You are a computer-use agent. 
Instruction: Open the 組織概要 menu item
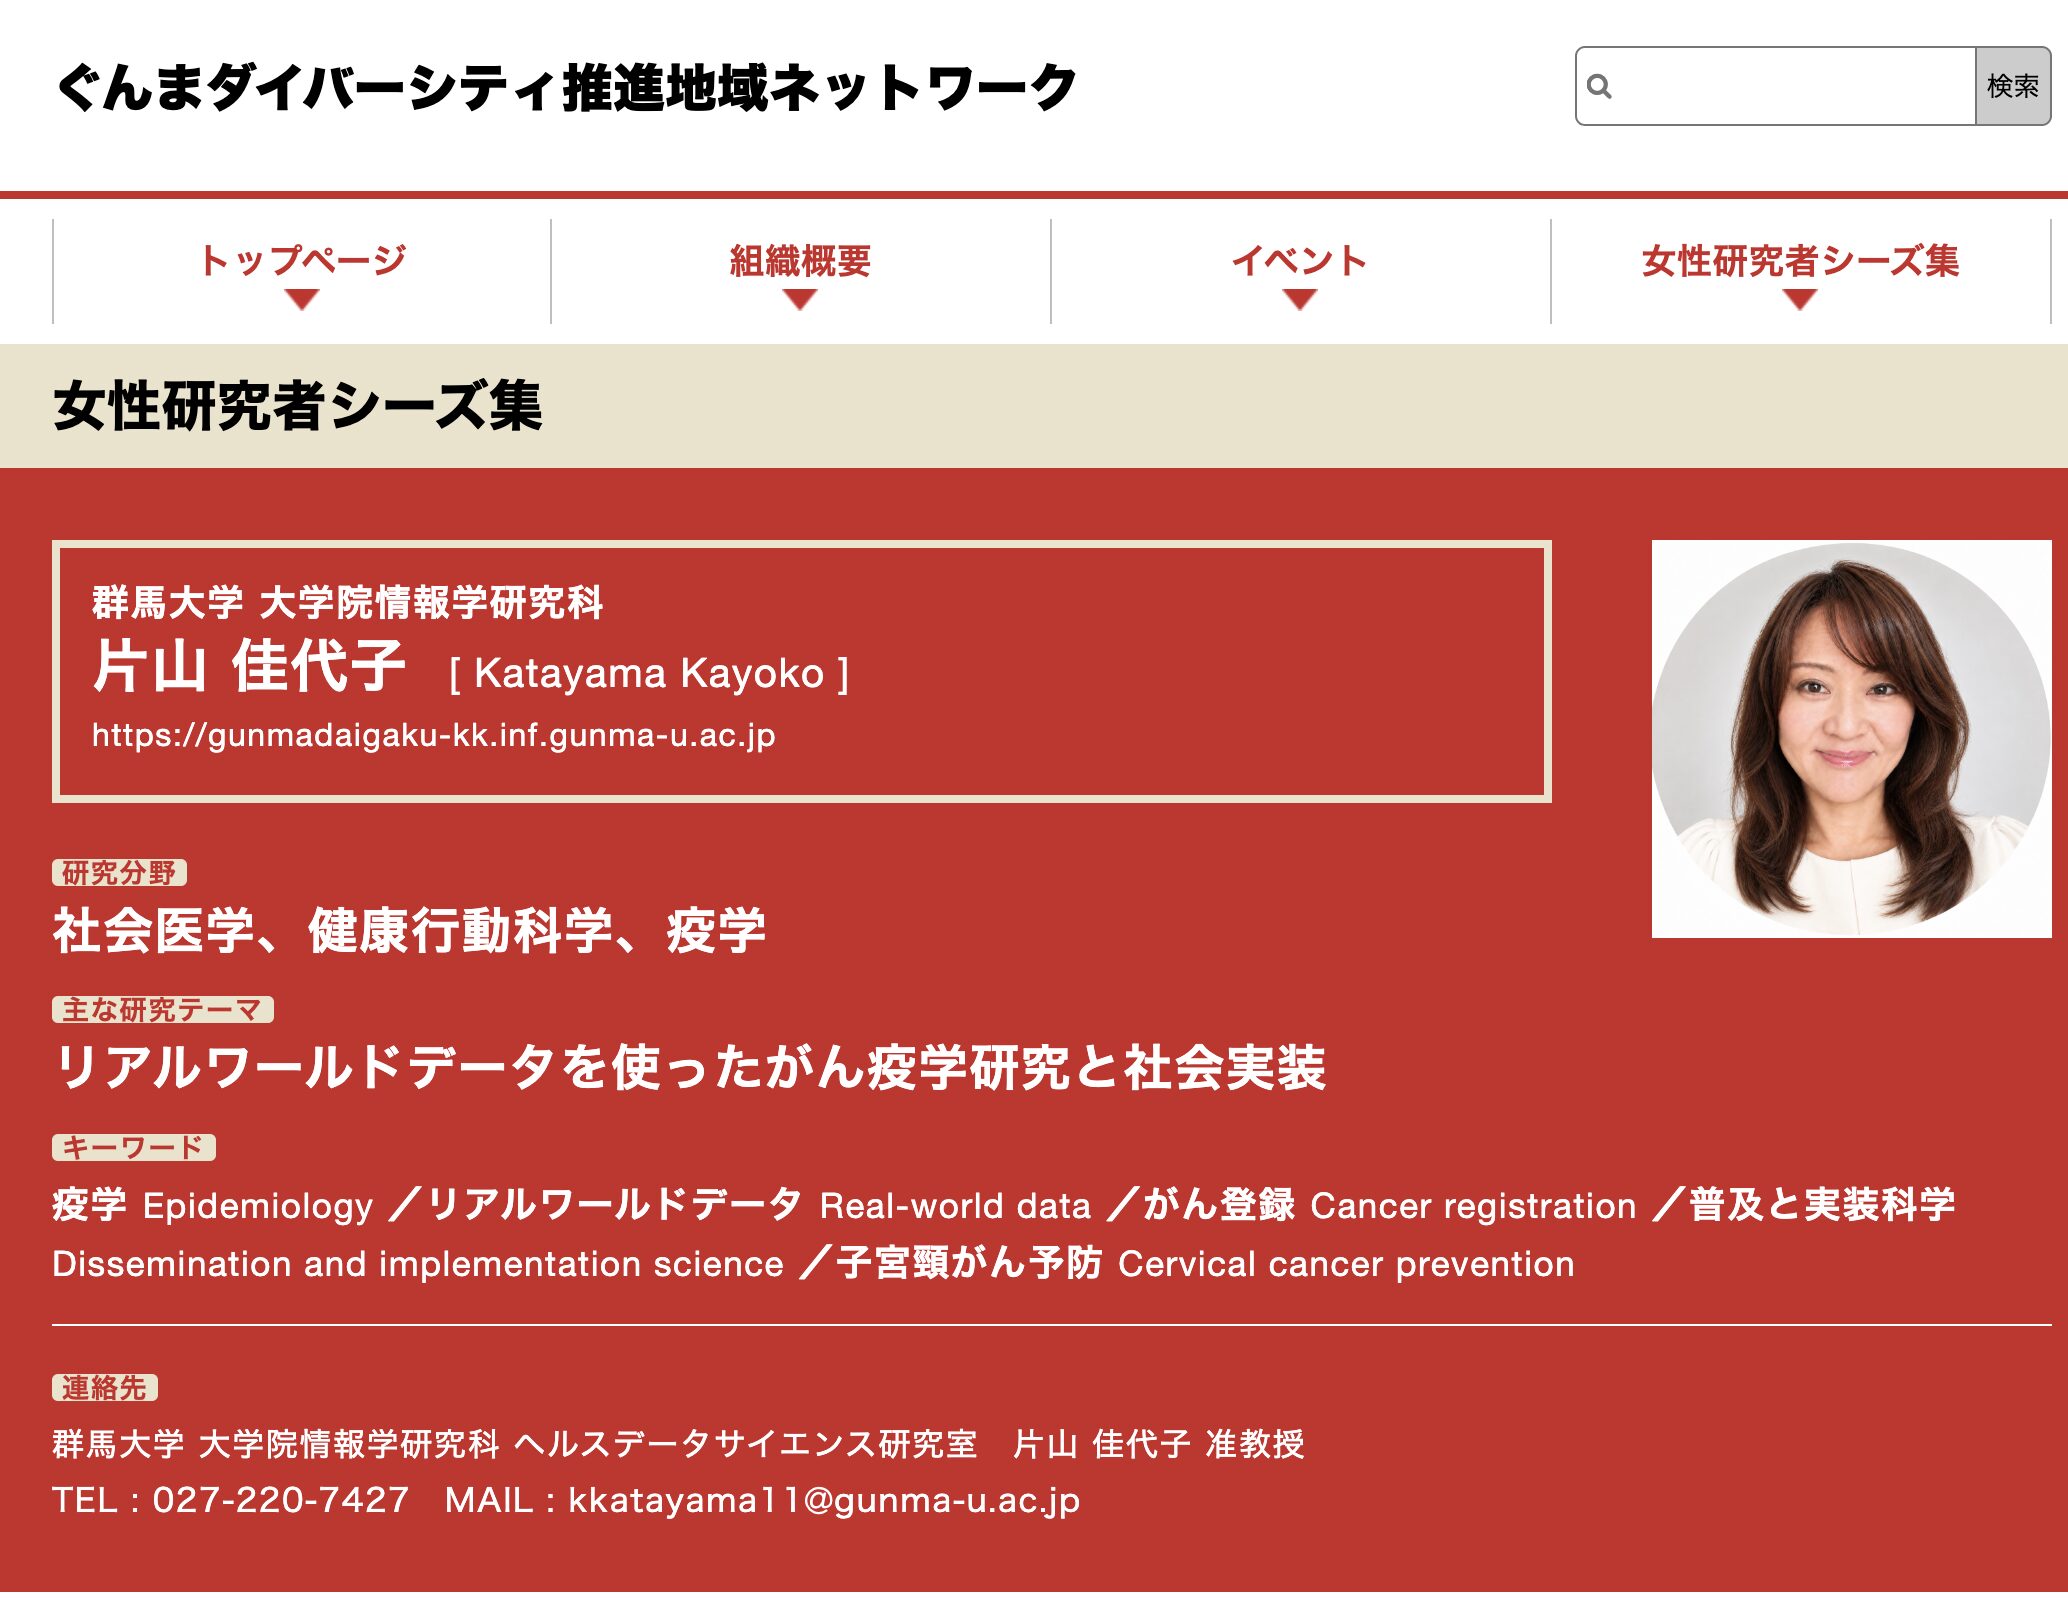[x=800, y=260]
